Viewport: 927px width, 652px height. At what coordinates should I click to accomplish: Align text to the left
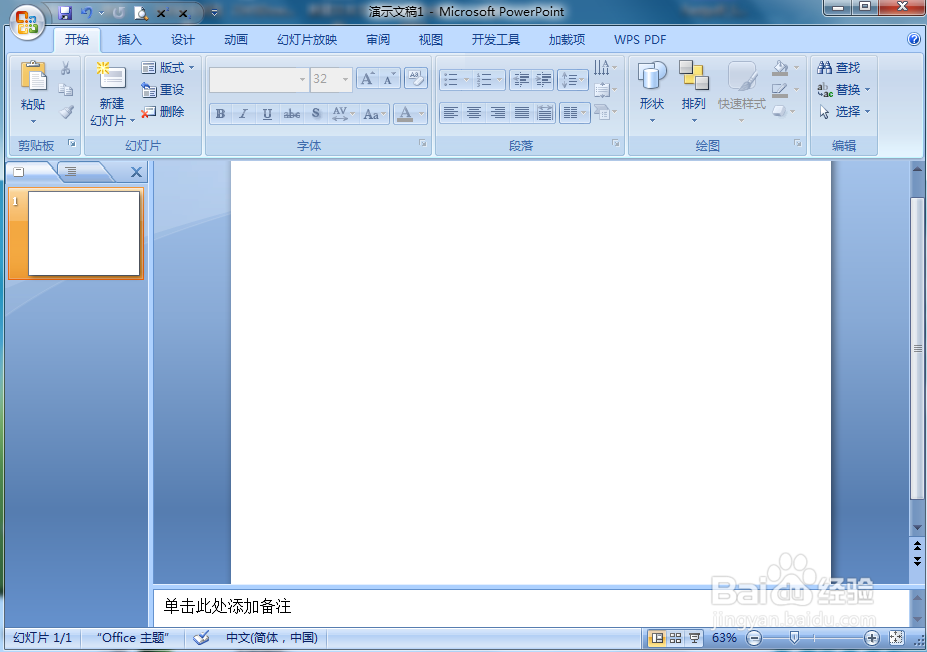451,112
